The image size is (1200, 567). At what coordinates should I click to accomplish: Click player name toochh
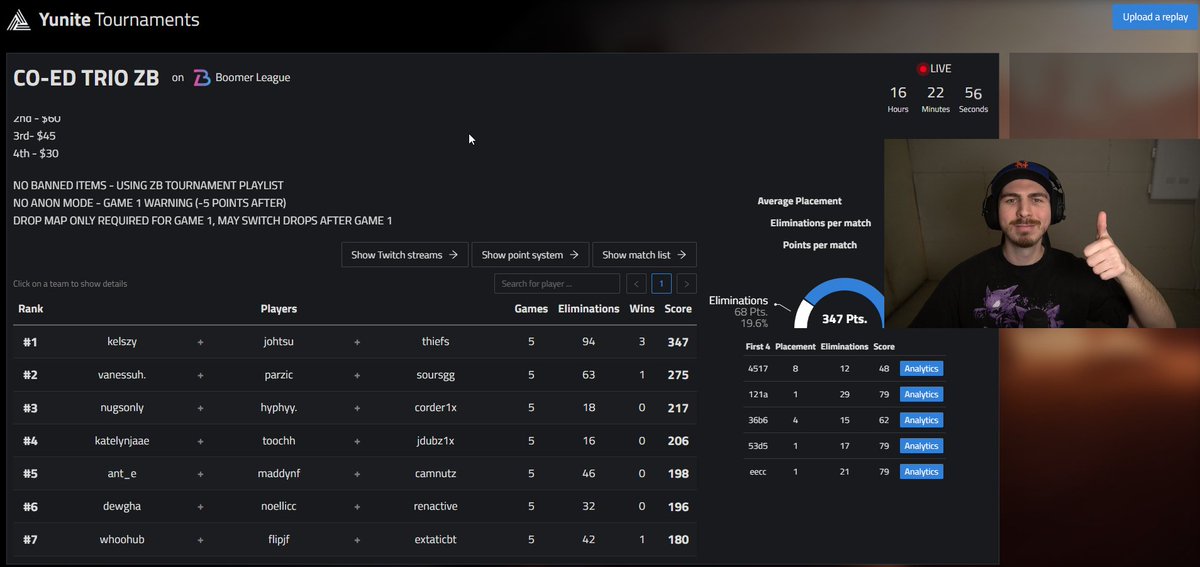coord(278,441)
